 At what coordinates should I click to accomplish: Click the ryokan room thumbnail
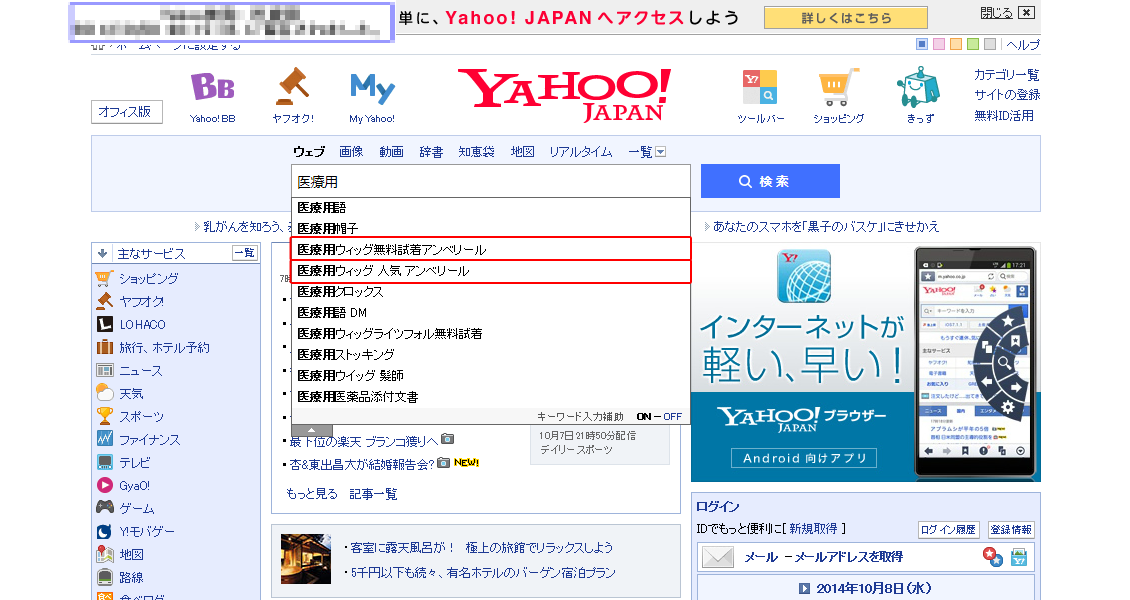pos(306,559)
